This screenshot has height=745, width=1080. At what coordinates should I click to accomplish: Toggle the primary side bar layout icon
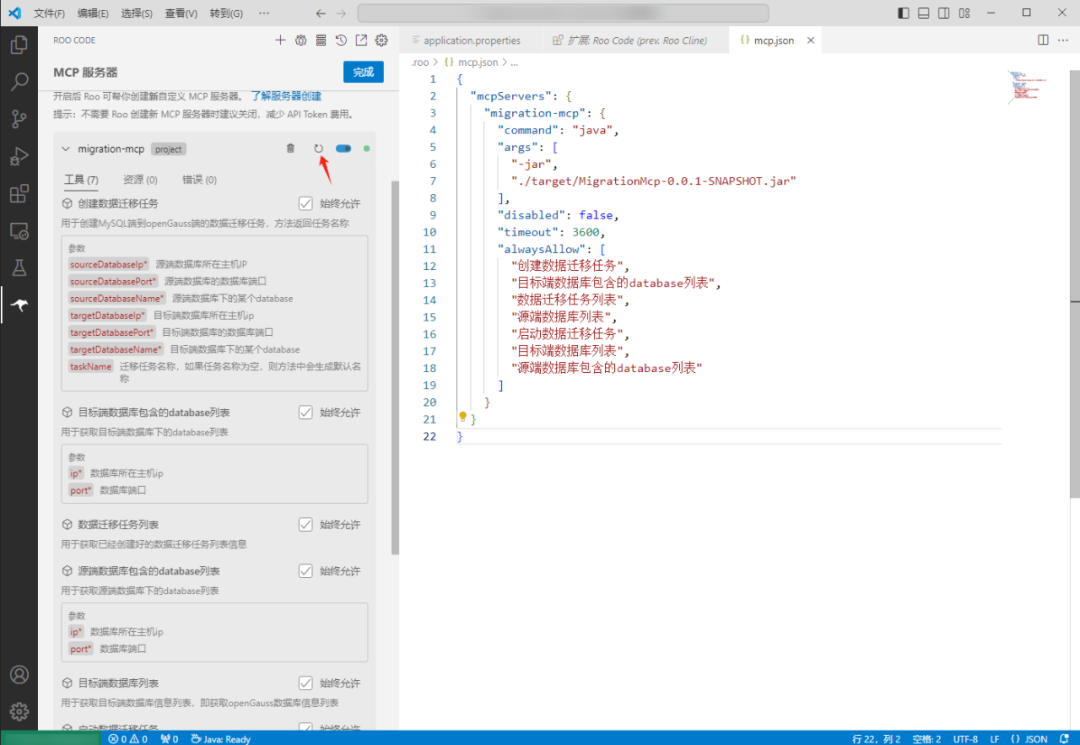pos(904,13)
